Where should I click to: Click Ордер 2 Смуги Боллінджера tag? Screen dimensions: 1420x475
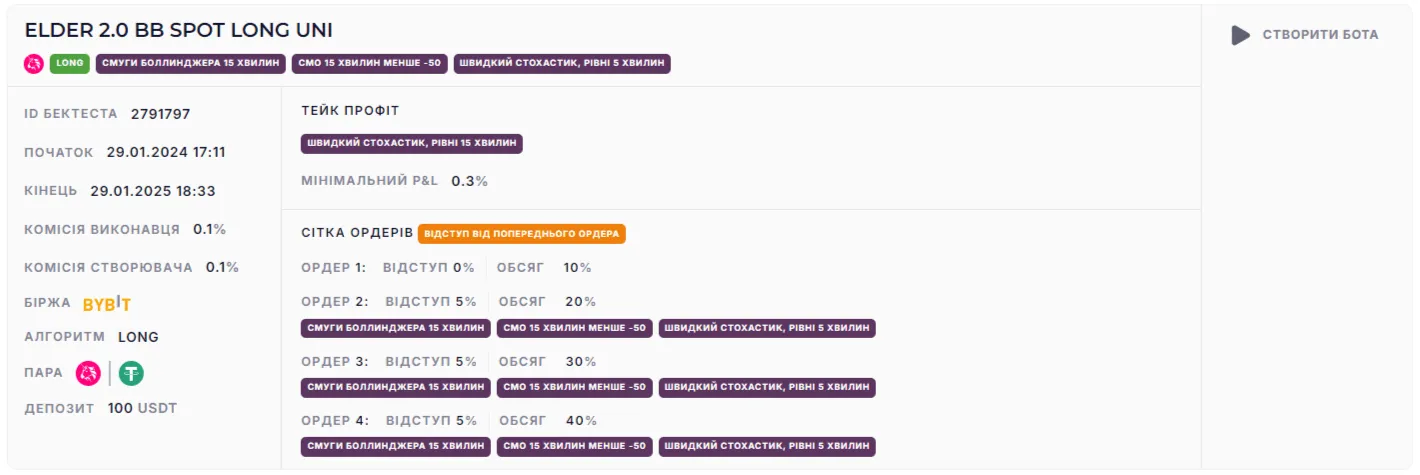[396, 328]
